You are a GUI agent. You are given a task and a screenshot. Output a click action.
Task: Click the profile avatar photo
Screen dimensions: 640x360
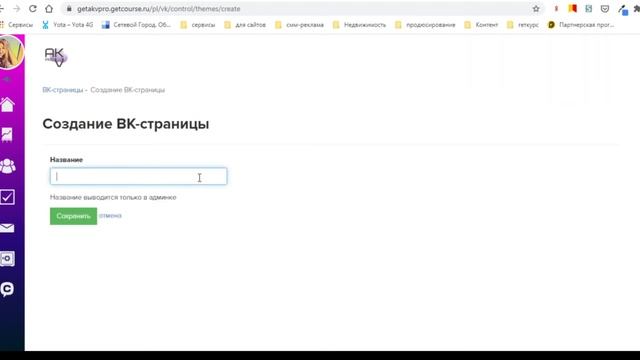tap(11, 52)
